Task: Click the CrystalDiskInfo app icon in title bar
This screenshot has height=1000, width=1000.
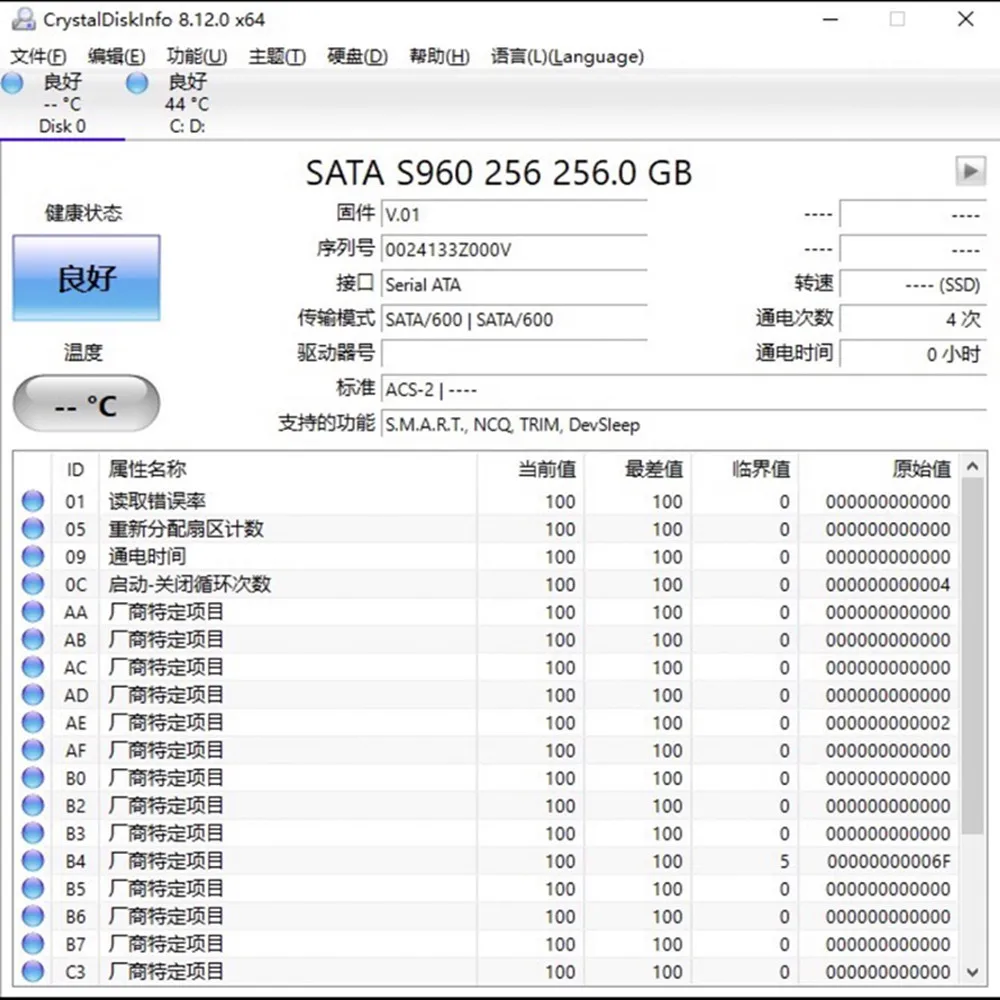Action: pos(22,19)
